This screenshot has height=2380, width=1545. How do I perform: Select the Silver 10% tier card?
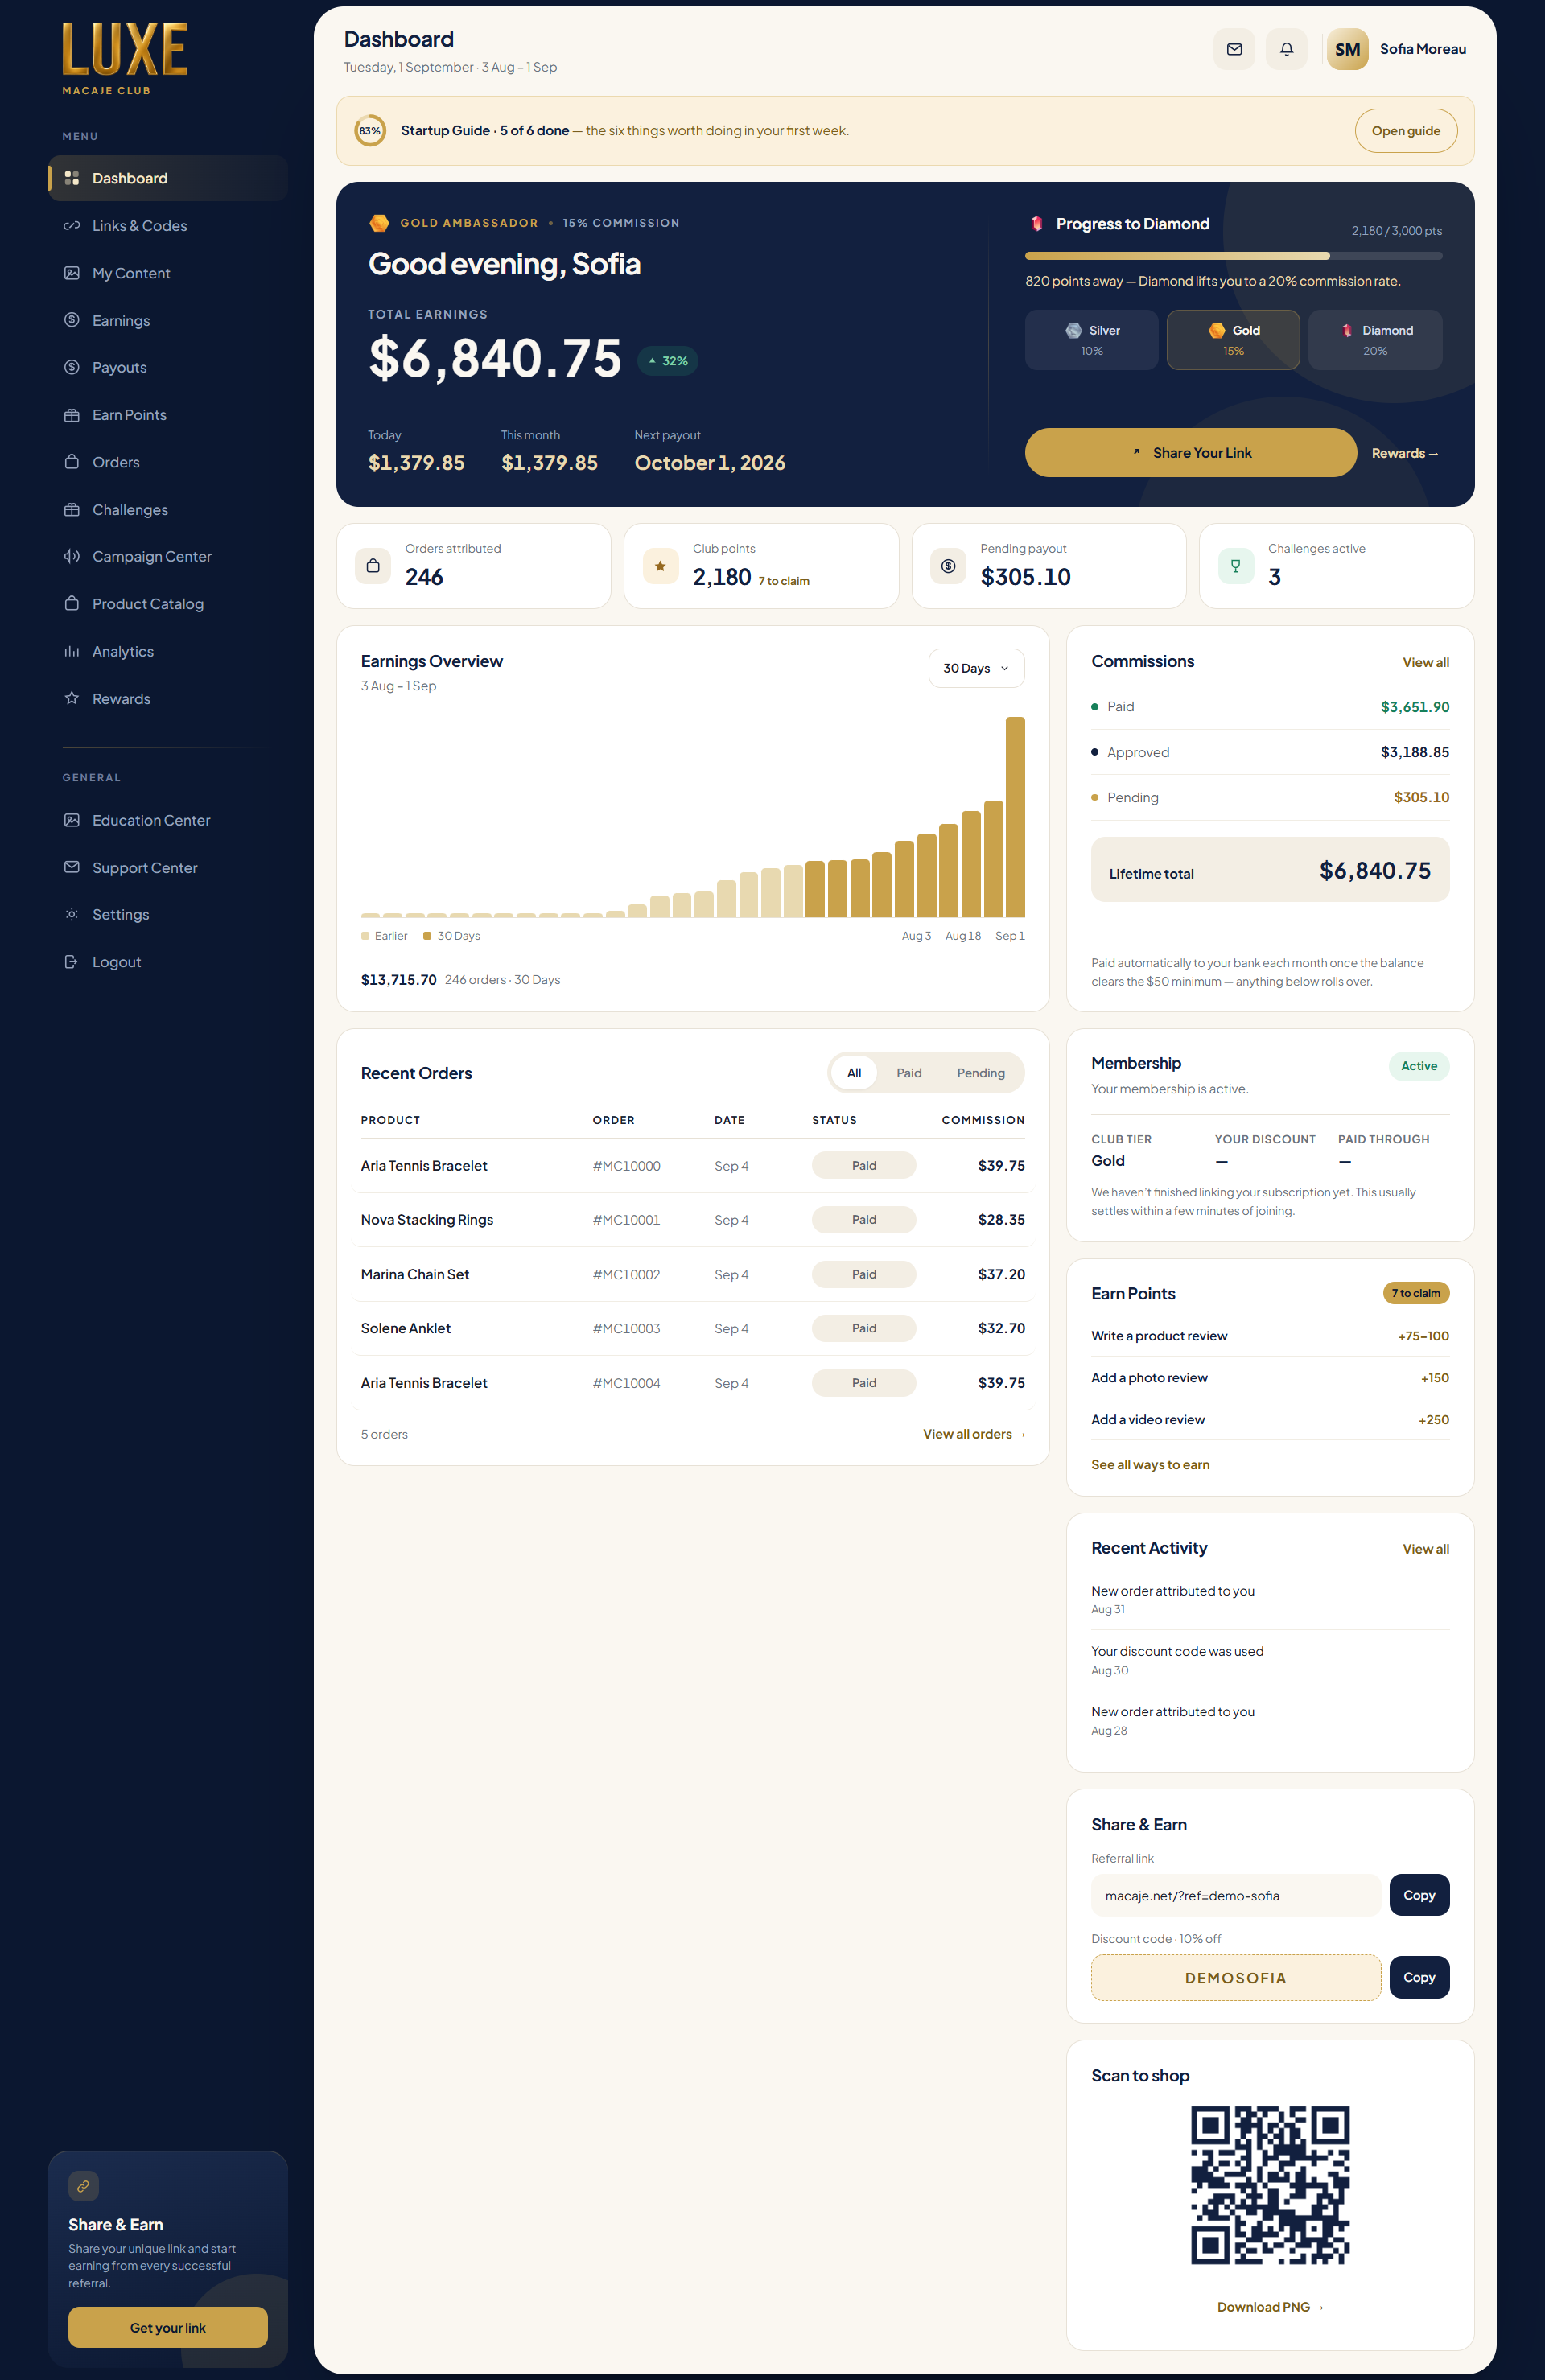(x=1091, y=340)
